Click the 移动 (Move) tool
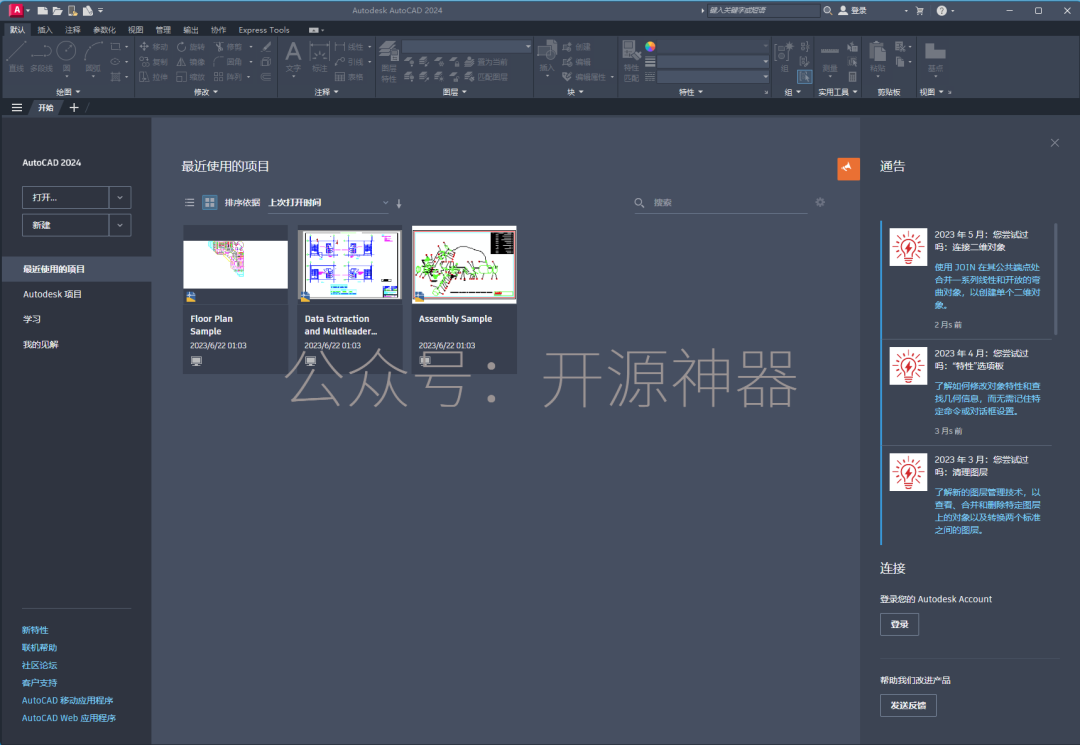1080x745 pixels. pyautogui.click(x=154, y=47)
